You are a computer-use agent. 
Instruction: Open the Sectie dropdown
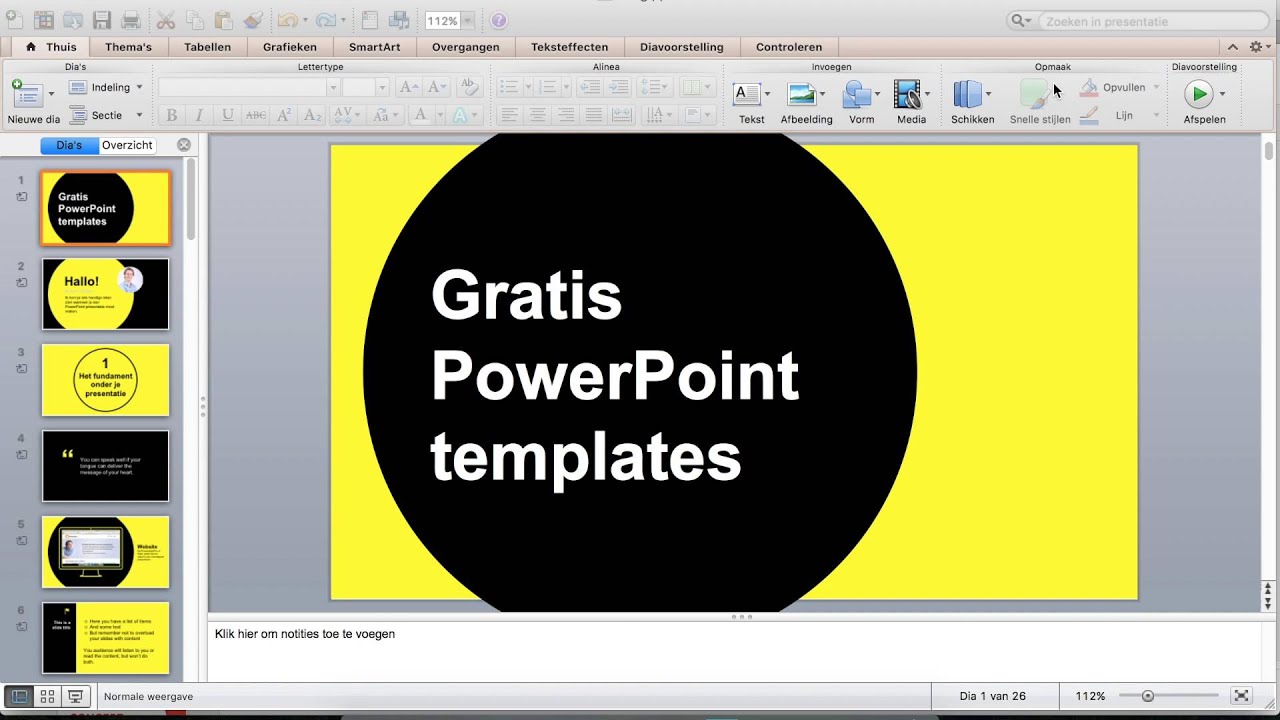coord(105,115)
